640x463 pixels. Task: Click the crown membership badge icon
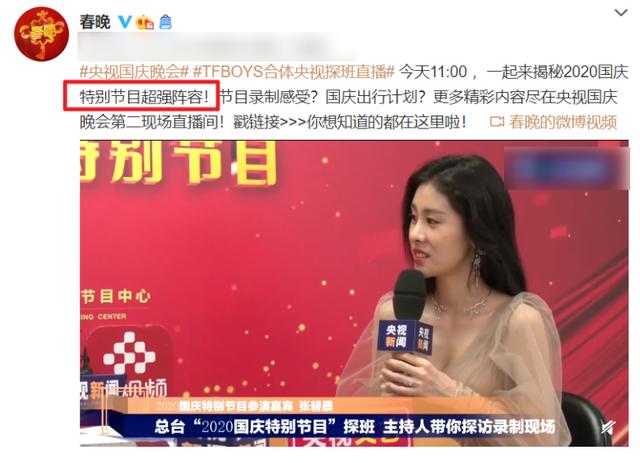coord(145,22)
